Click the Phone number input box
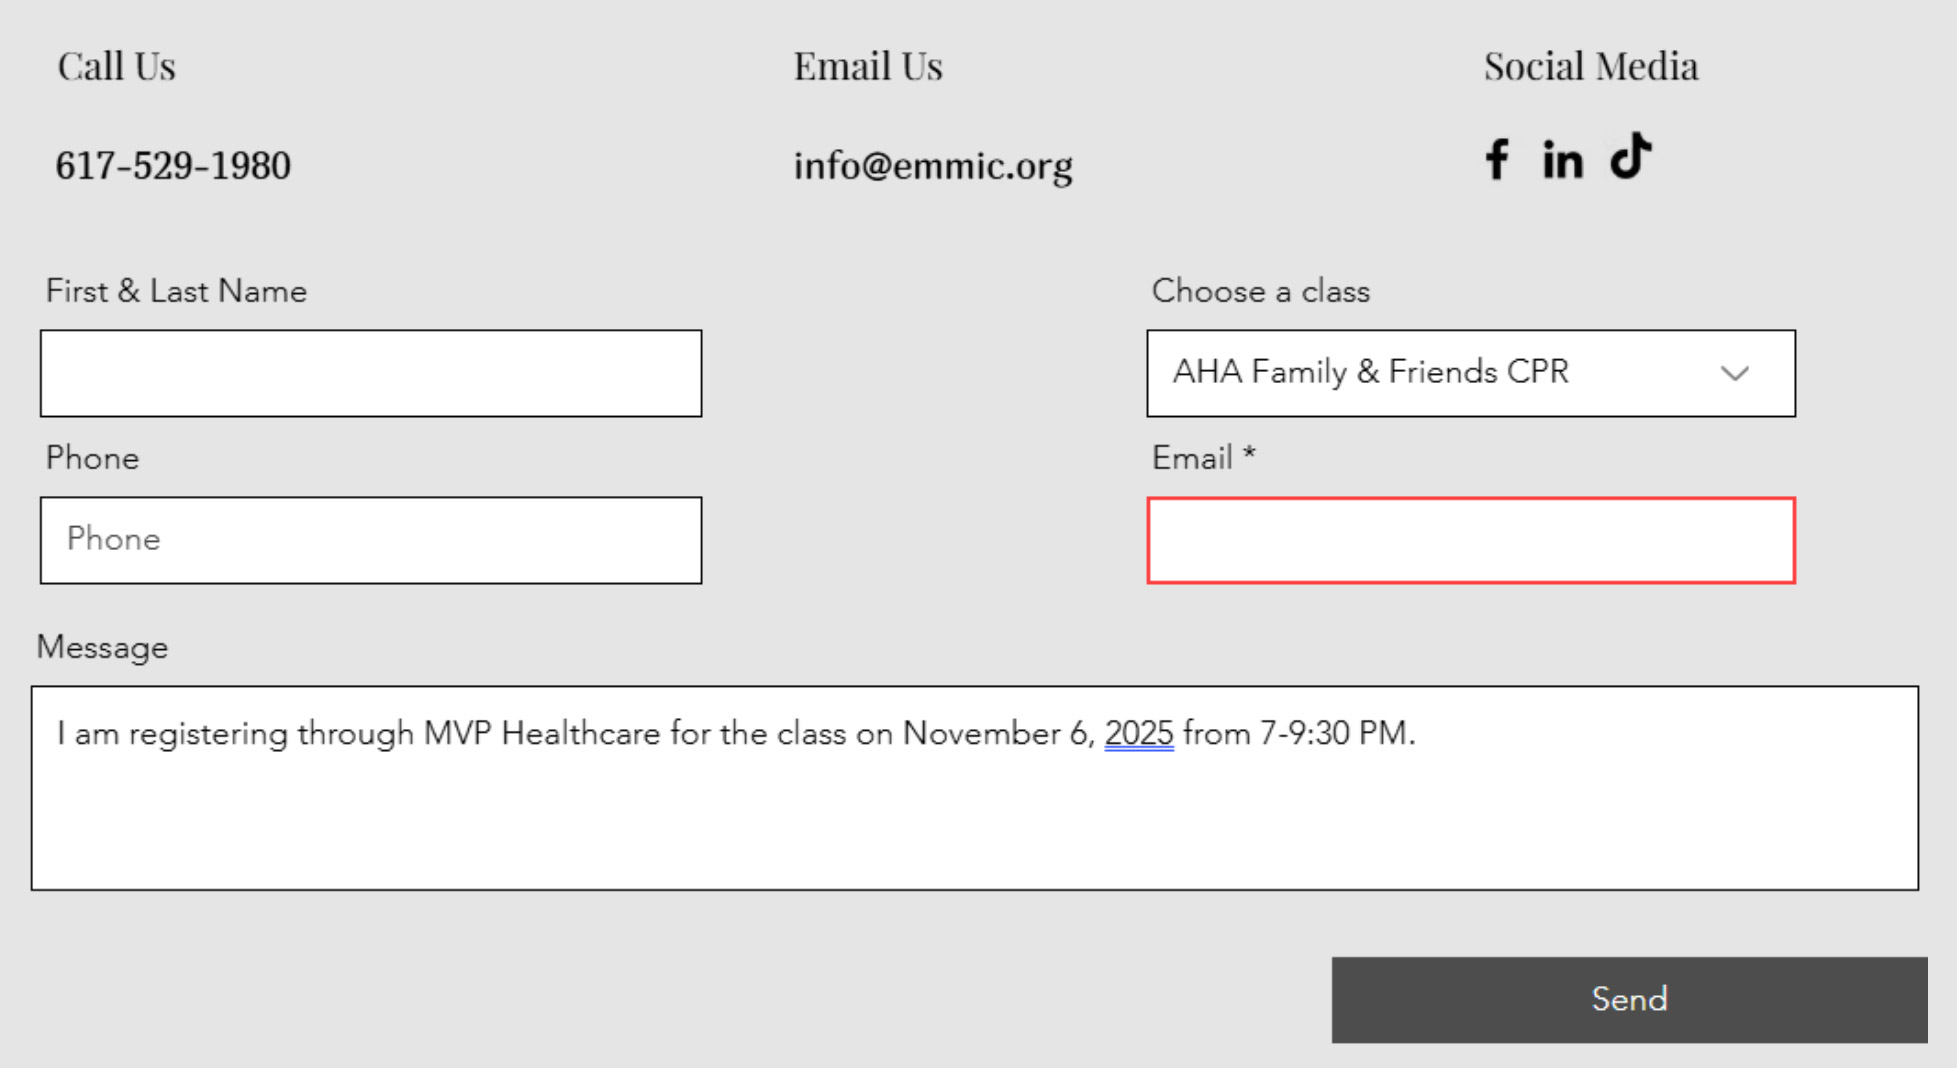The image size is (1957, 1068). pos(371,540)
